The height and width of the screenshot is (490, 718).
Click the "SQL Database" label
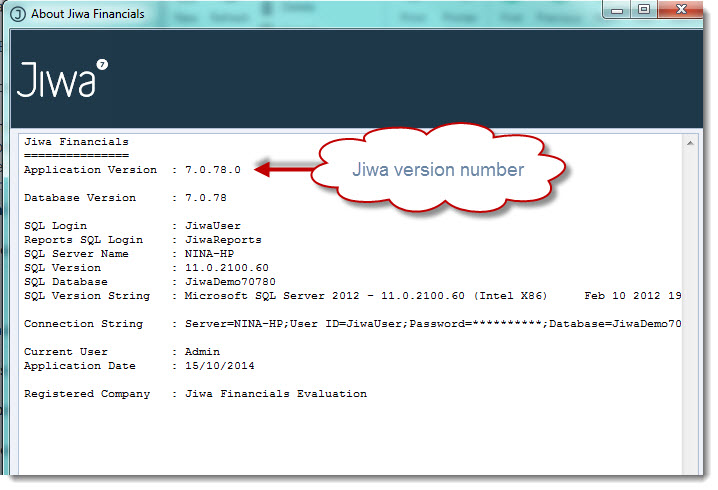tap(66, 282)
